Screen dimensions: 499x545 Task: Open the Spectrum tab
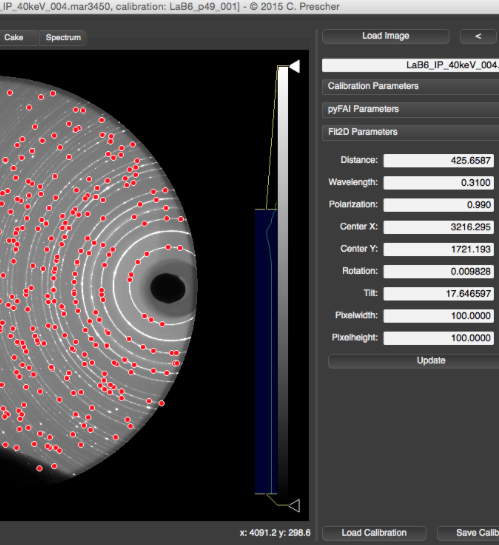63,38
